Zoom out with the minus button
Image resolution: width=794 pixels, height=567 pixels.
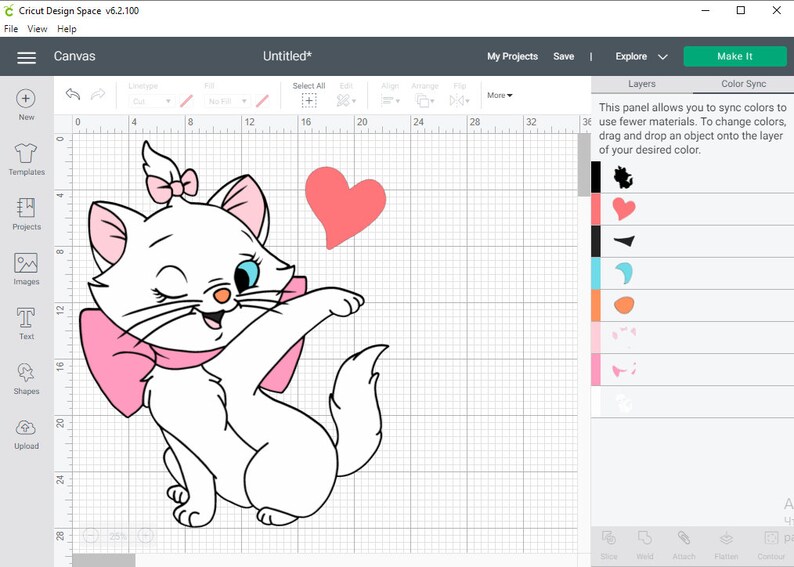[91, 536]
